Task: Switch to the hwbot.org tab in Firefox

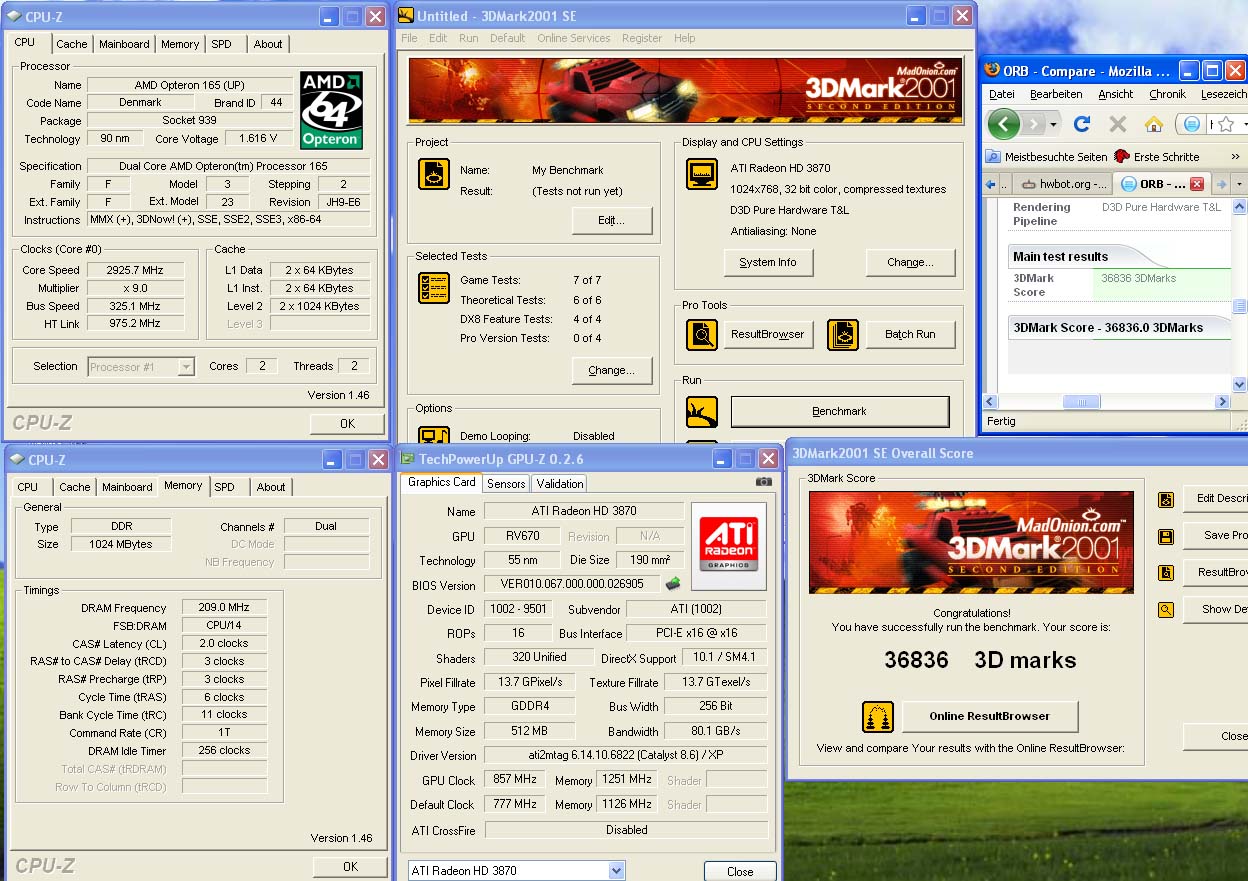Action: [1062, 184]
